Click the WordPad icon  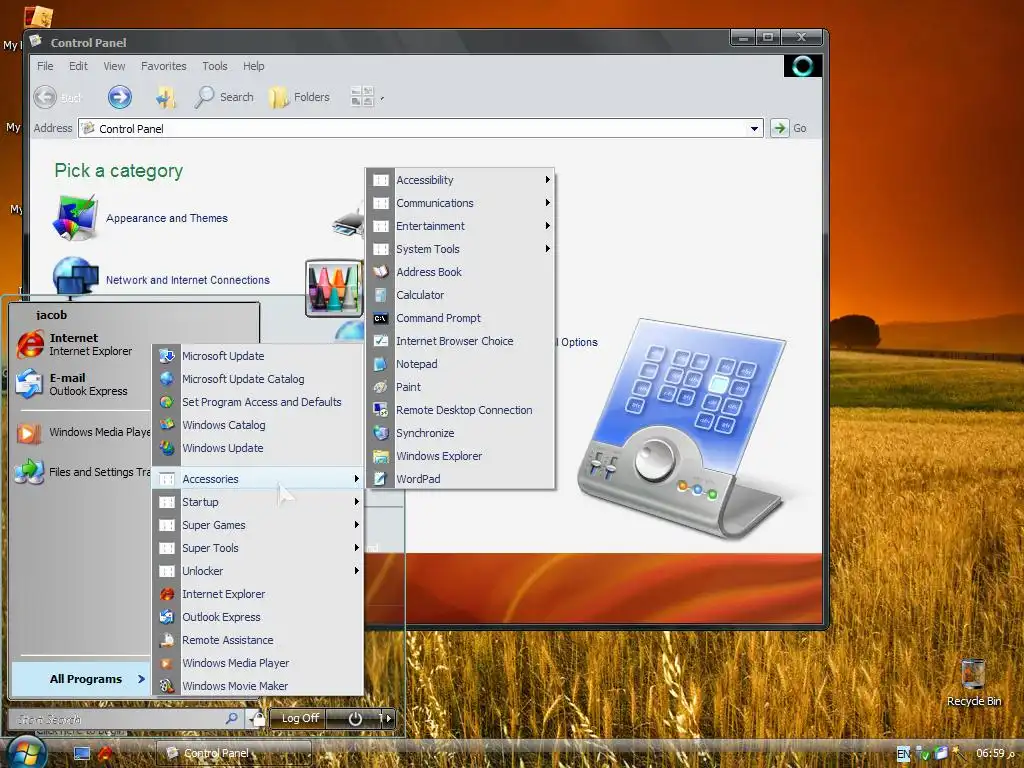(x=381, y=479)
